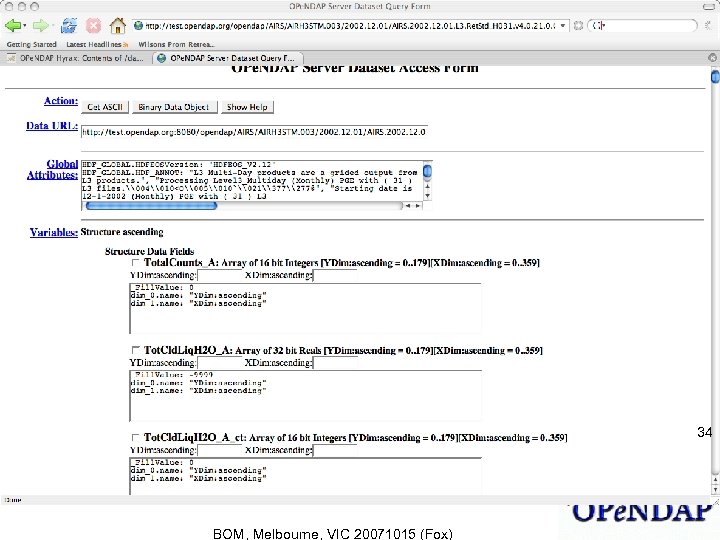Click the Global Attributes horizontal scrollbar thumb
720x540 pixels.
click(x=151, y=206)
